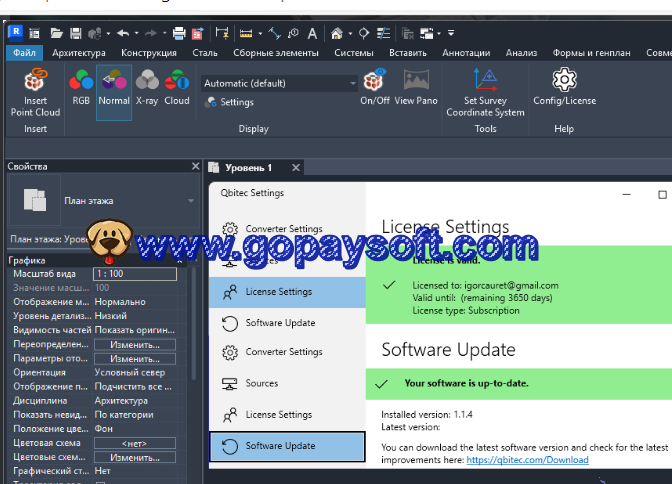
Task: Click the Условный север orientation value
Action: tap(130, 373)
